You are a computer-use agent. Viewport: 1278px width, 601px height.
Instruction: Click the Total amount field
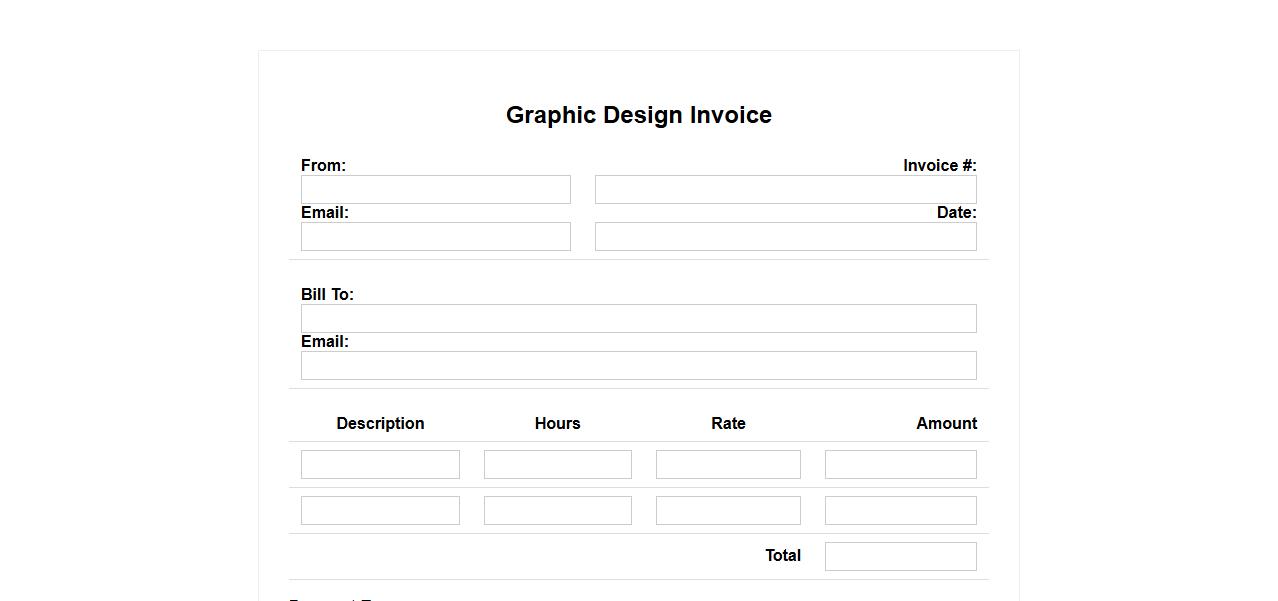[900, 556]
